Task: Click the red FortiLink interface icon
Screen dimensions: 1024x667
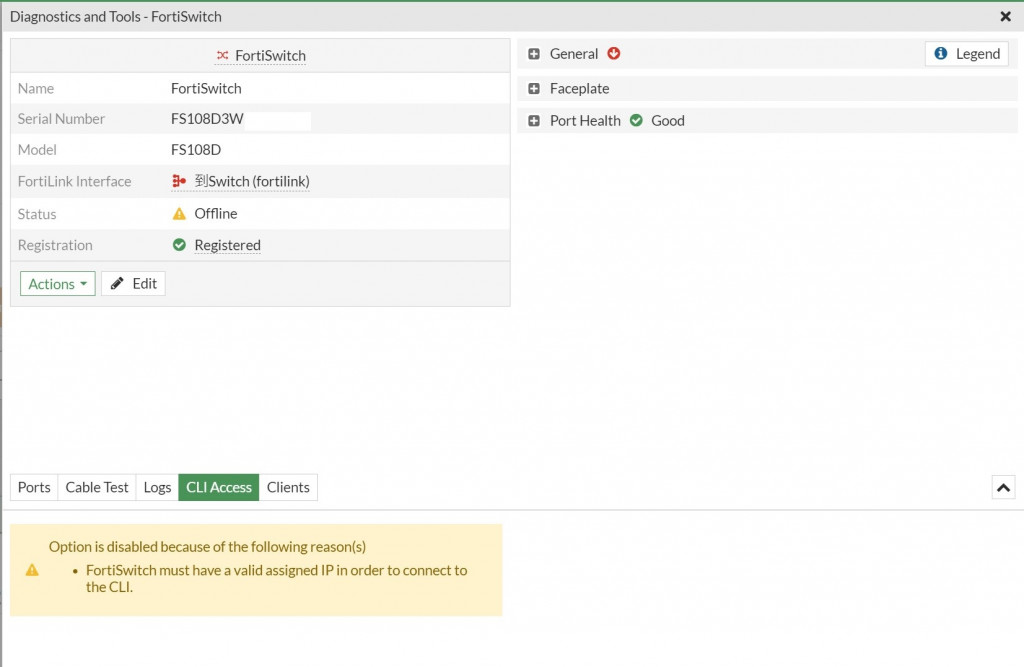Action: 179,181
